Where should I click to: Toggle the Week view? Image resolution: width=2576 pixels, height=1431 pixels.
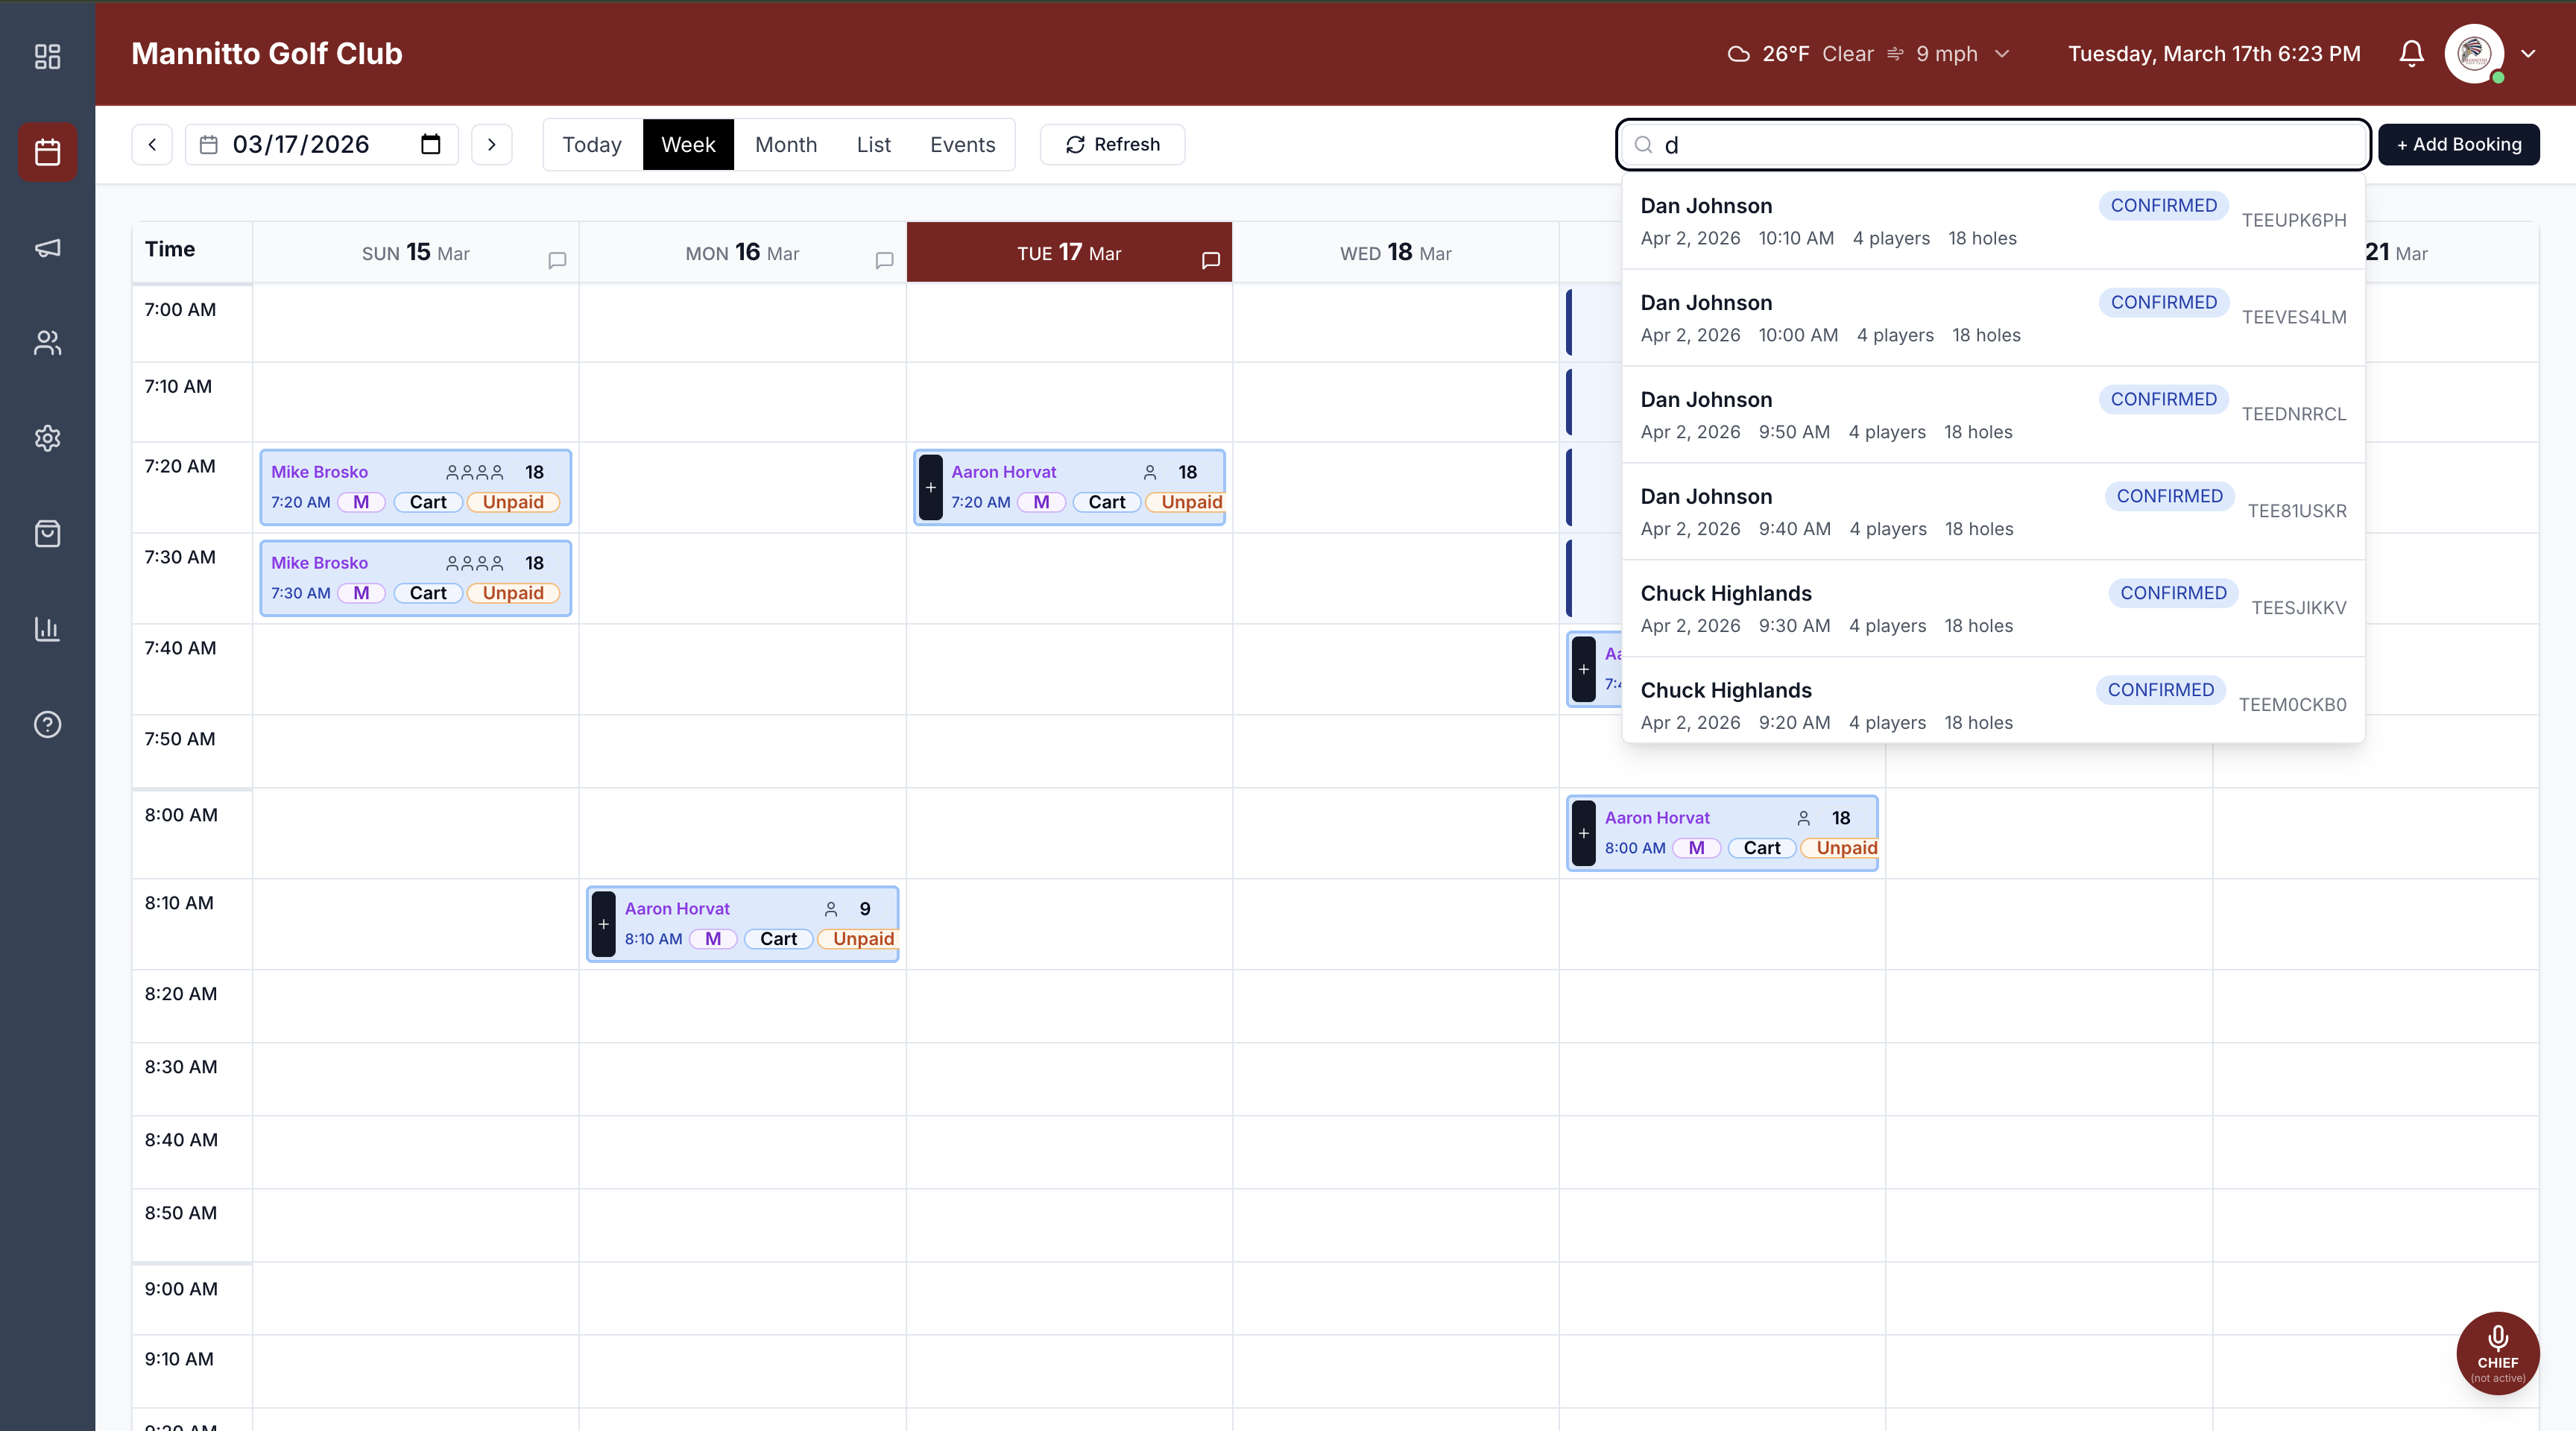[x=688, y=144]
